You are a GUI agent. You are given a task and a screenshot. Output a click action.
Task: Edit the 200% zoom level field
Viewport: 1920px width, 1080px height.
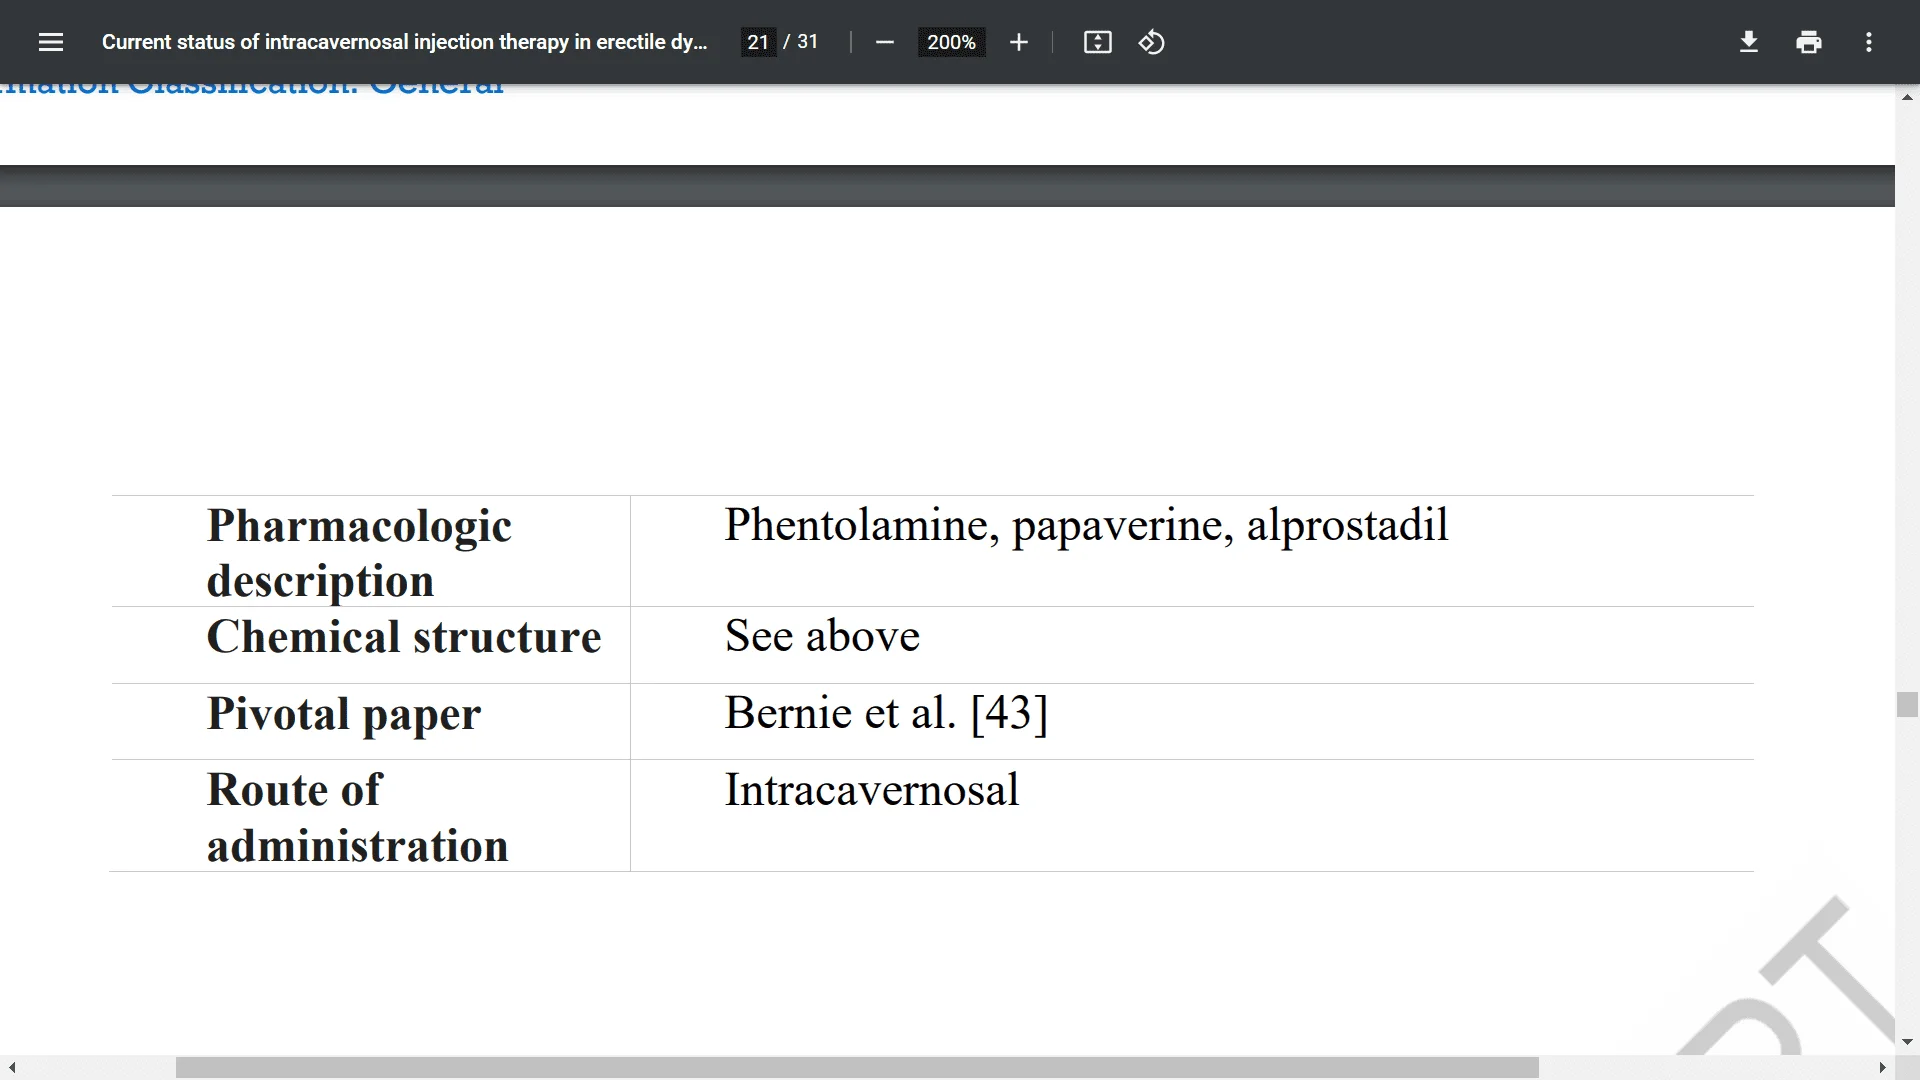951,42
